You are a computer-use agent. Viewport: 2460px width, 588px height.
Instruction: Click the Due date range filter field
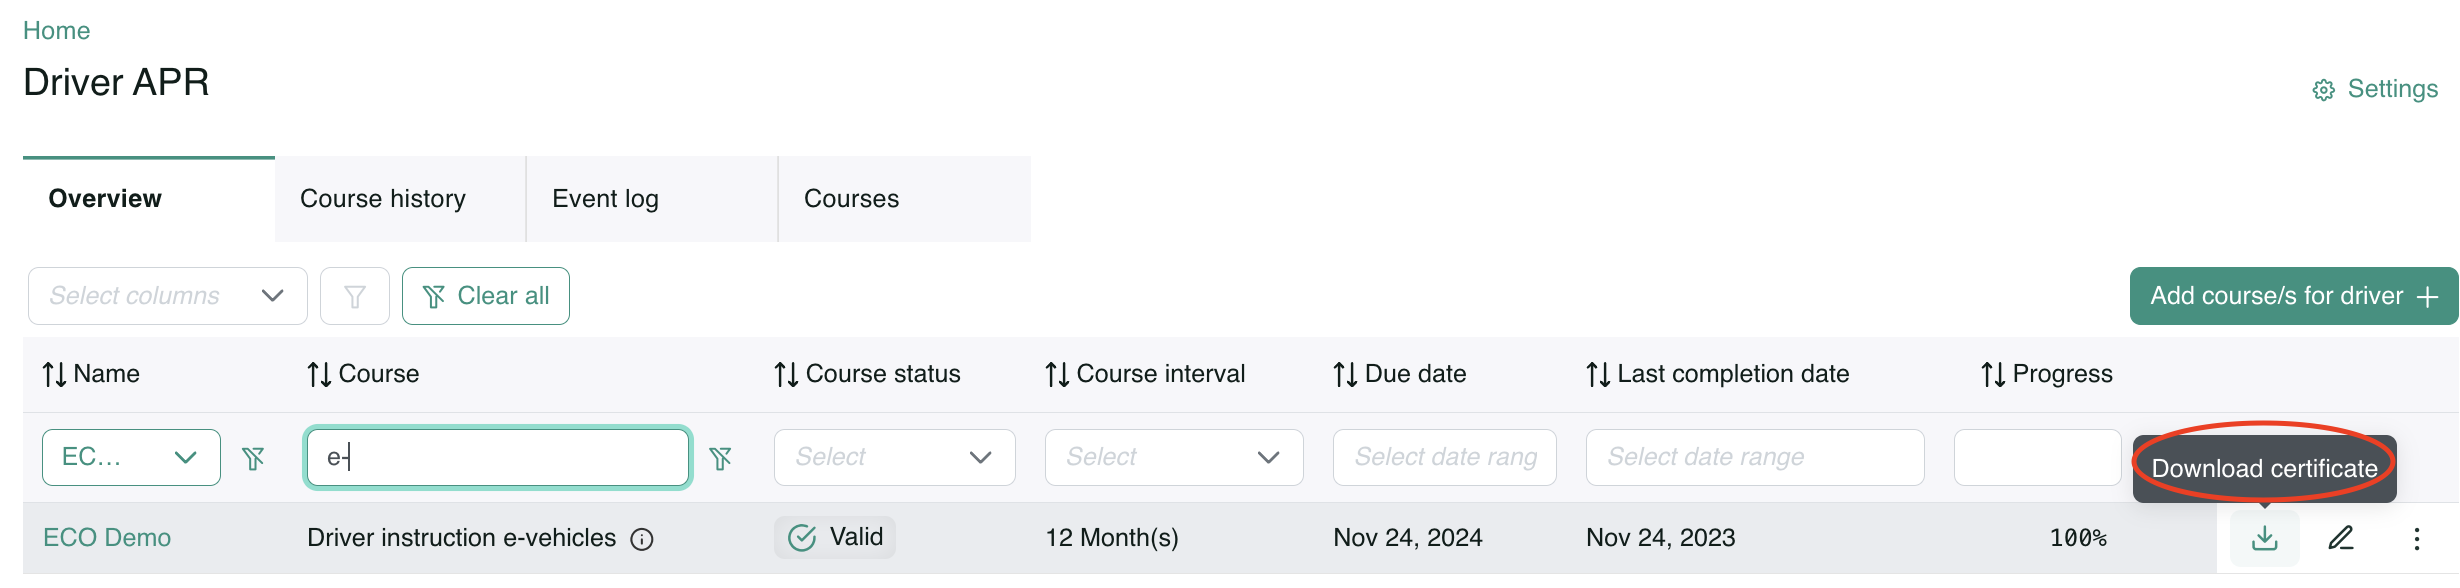pos(1444,458)
